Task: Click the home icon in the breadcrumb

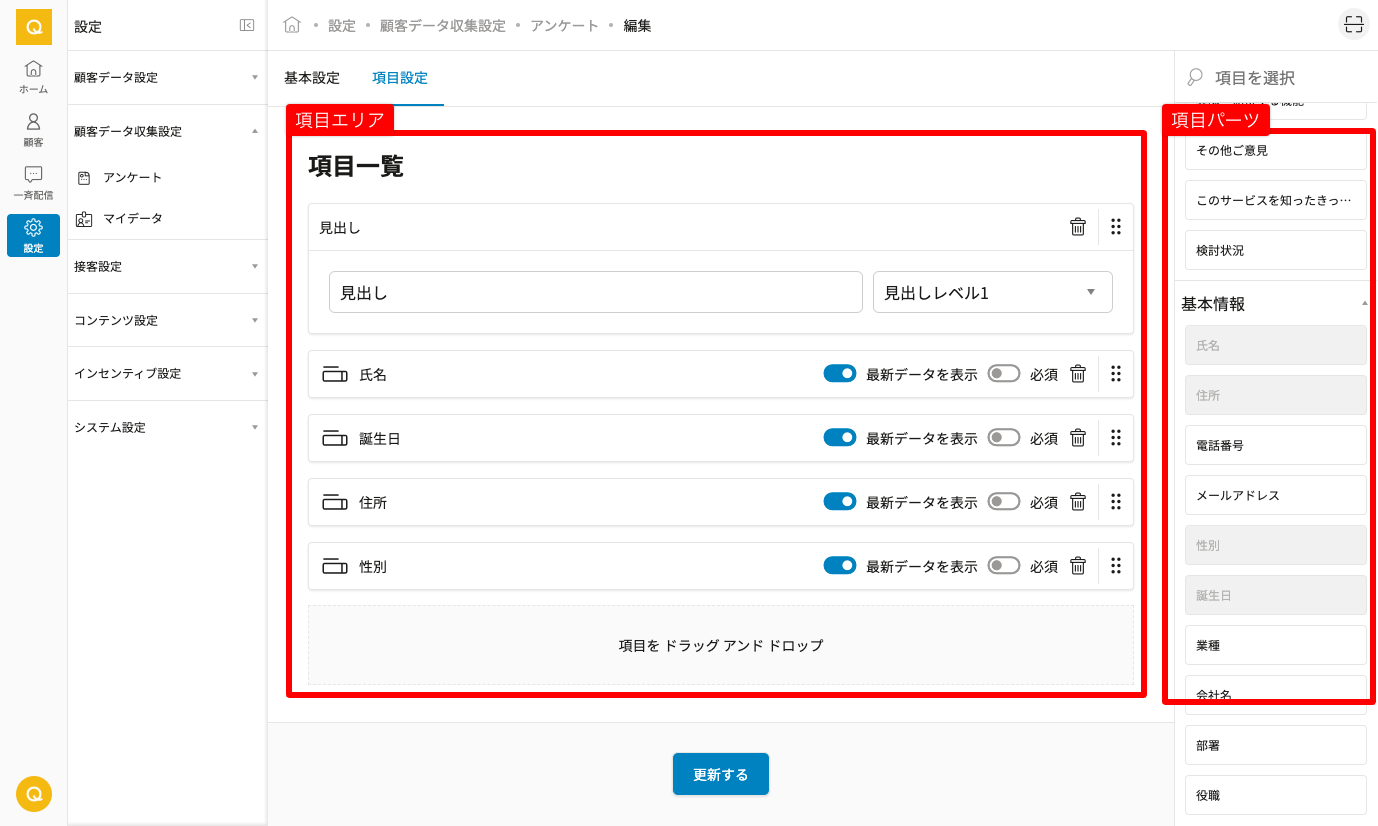Action: pyautogui.click(x=292, y=25)
